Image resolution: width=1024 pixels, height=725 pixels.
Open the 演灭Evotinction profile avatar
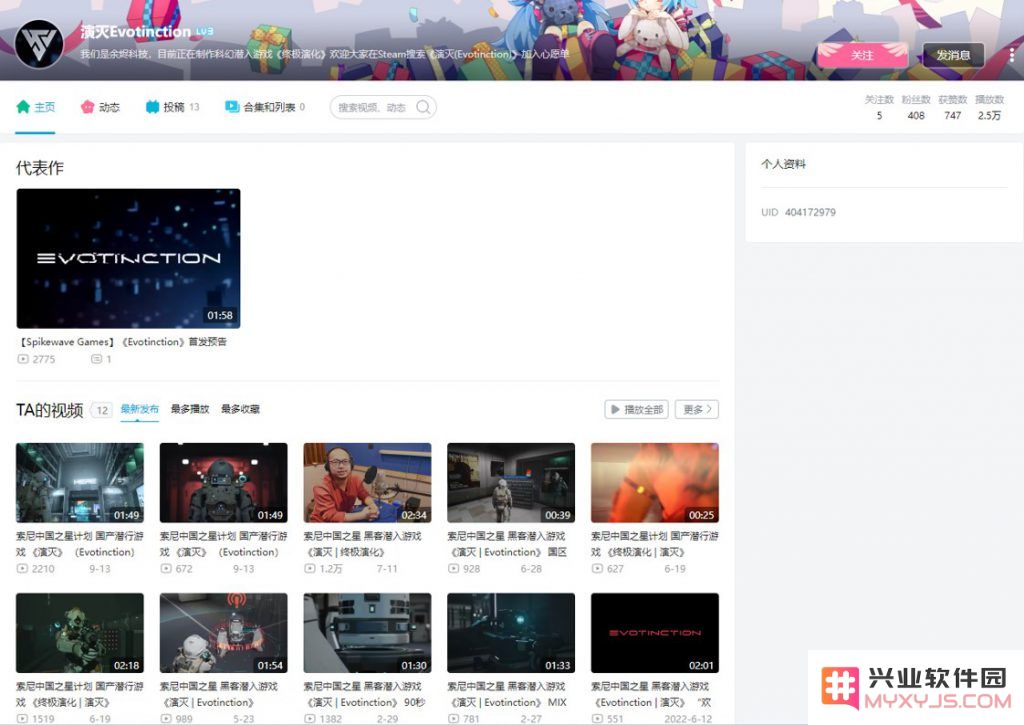(39, 44)
